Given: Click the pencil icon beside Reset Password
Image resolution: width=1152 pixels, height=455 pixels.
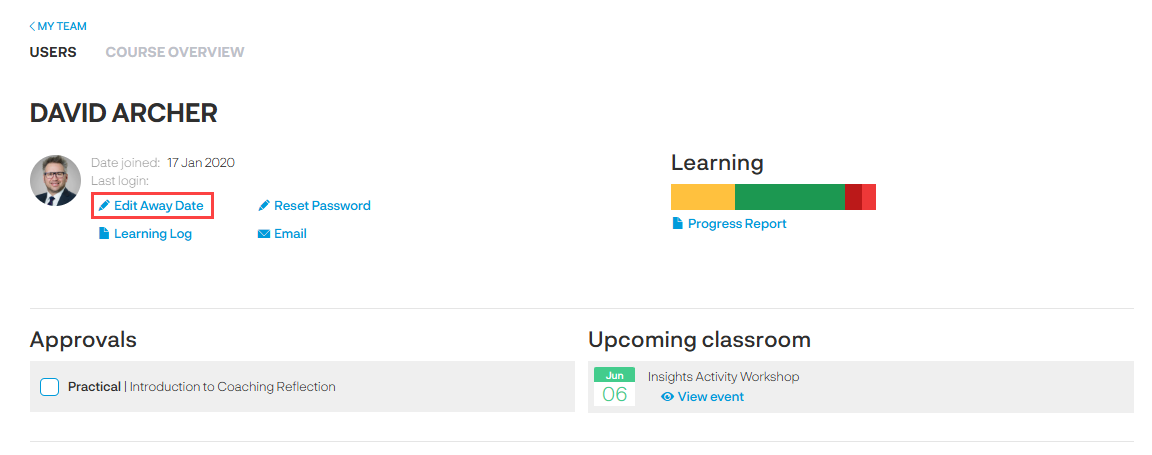Looking at the screenshot, I should click(264, 206).
